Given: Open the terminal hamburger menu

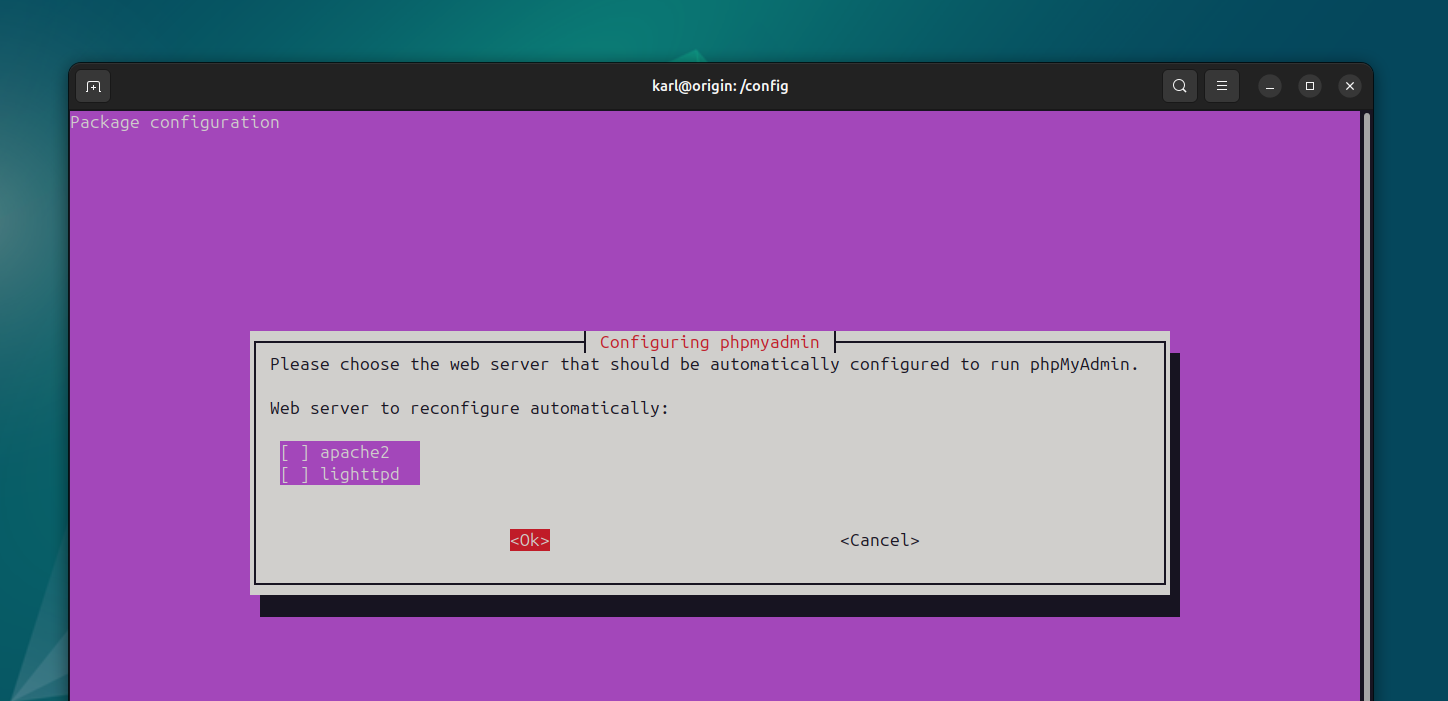Looking at the screenshot, I should click(x=1222, y=86).
